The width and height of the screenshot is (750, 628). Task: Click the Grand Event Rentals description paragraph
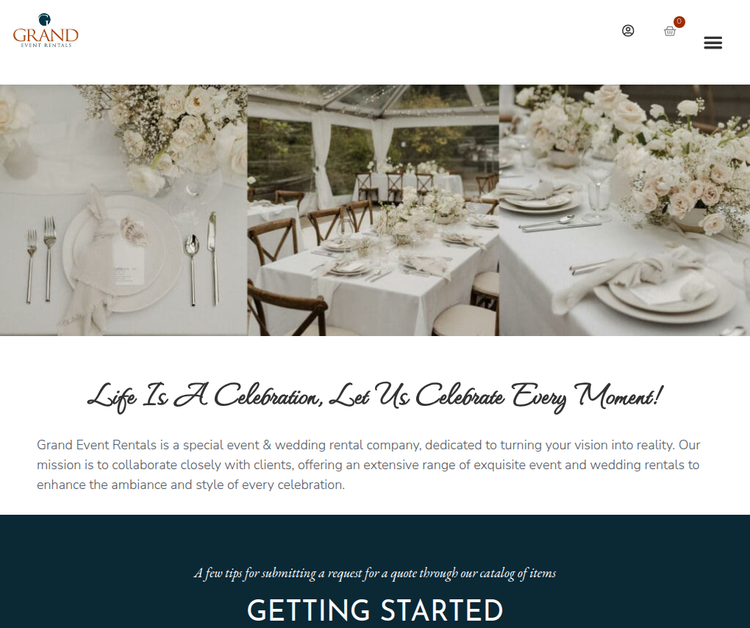tap(368, 464)
